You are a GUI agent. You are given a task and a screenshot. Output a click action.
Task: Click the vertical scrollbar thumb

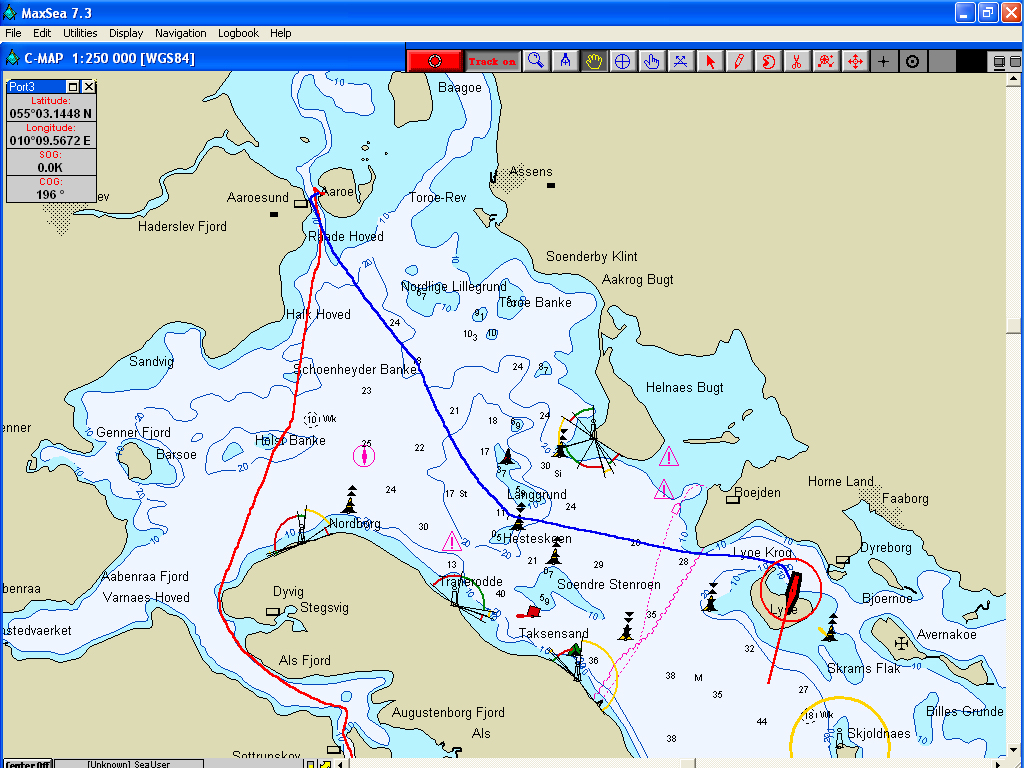tap(1013, 325)
